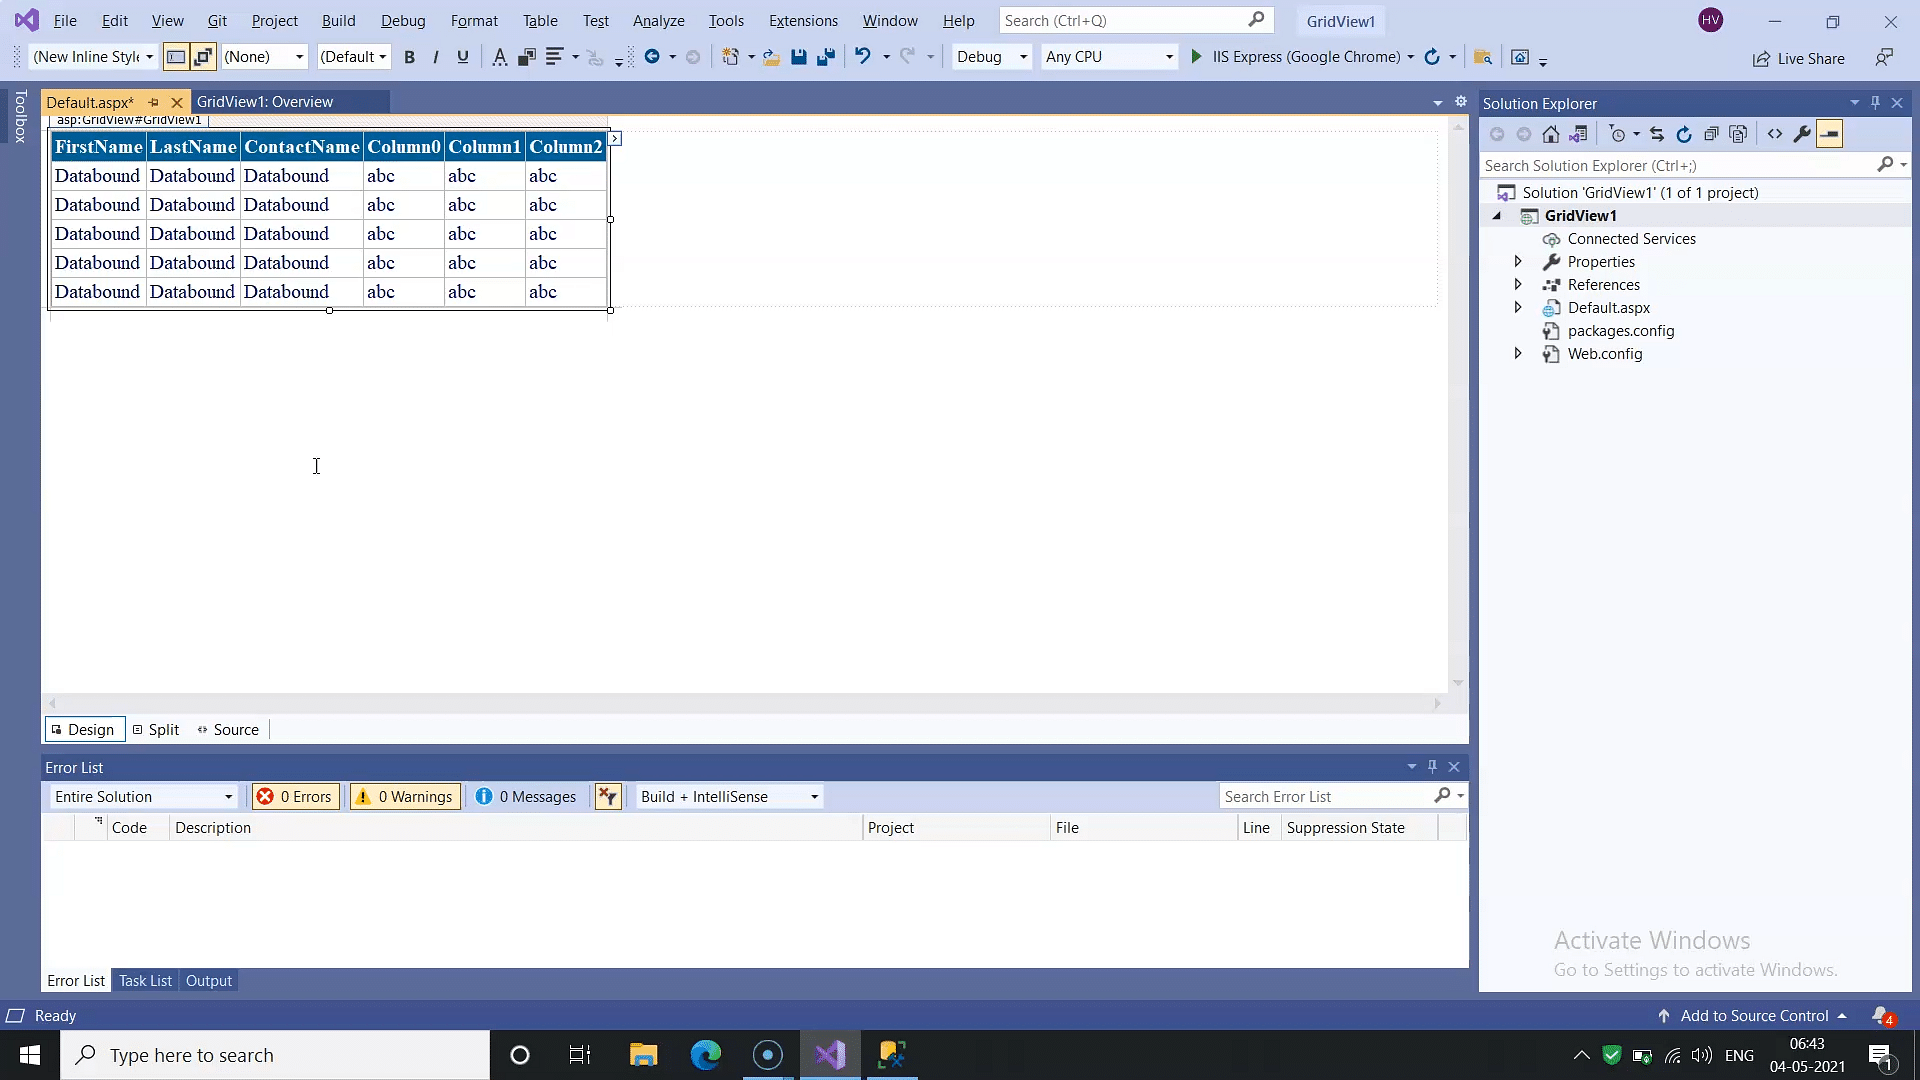Switch to Source view tab
Image resolution: width=1920 pixels, height=1080 pixels.
tap(235, 729)
